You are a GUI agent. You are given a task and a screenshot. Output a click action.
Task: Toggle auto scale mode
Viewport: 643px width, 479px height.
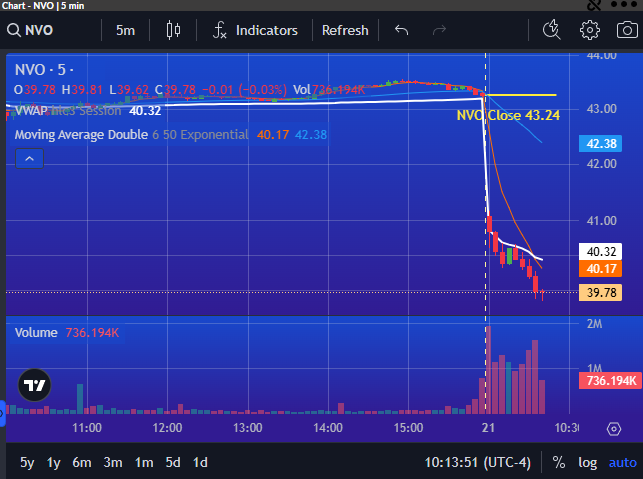coord(622,463)
